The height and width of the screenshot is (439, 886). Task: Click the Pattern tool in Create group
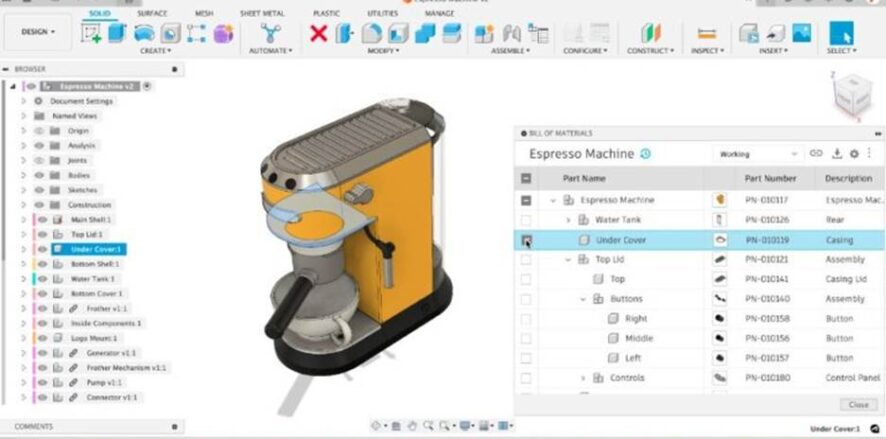pos(196,33)
